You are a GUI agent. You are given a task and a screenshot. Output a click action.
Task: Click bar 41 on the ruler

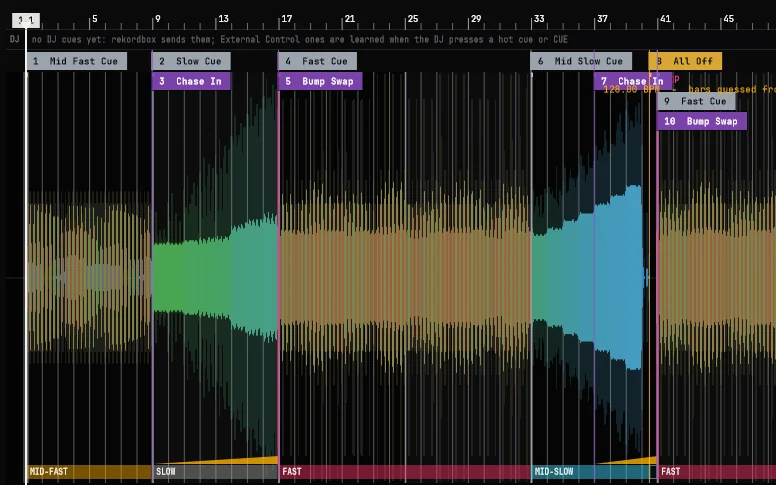point(665,19)
